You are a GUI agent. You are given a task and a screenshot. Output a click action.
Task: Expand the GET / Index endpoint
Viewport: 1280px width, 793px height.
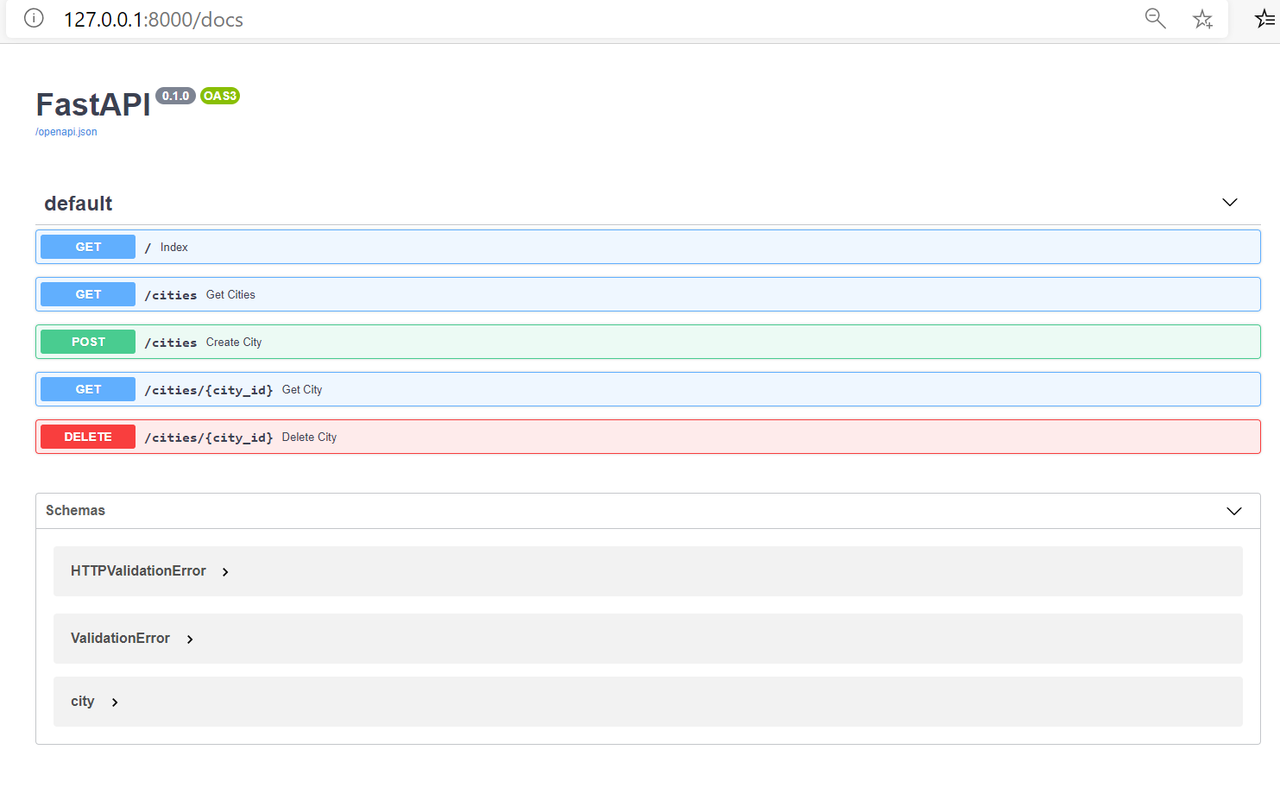click(648, 247)
